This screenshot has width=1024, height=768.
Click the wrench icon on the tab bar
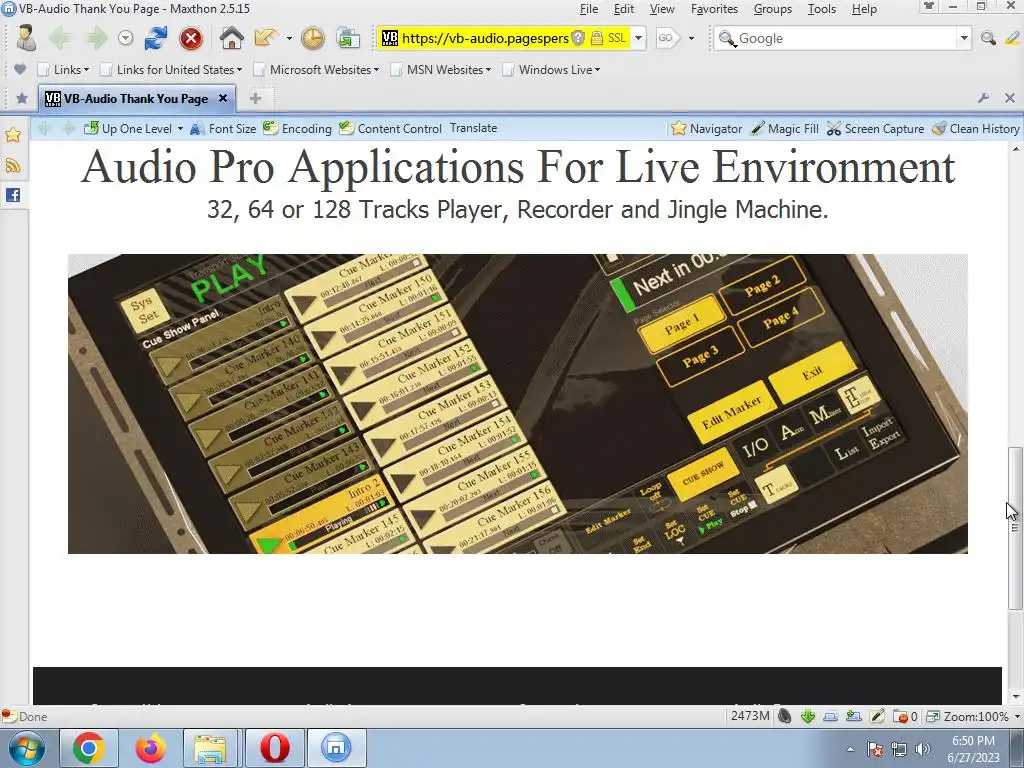coord(984,98)
